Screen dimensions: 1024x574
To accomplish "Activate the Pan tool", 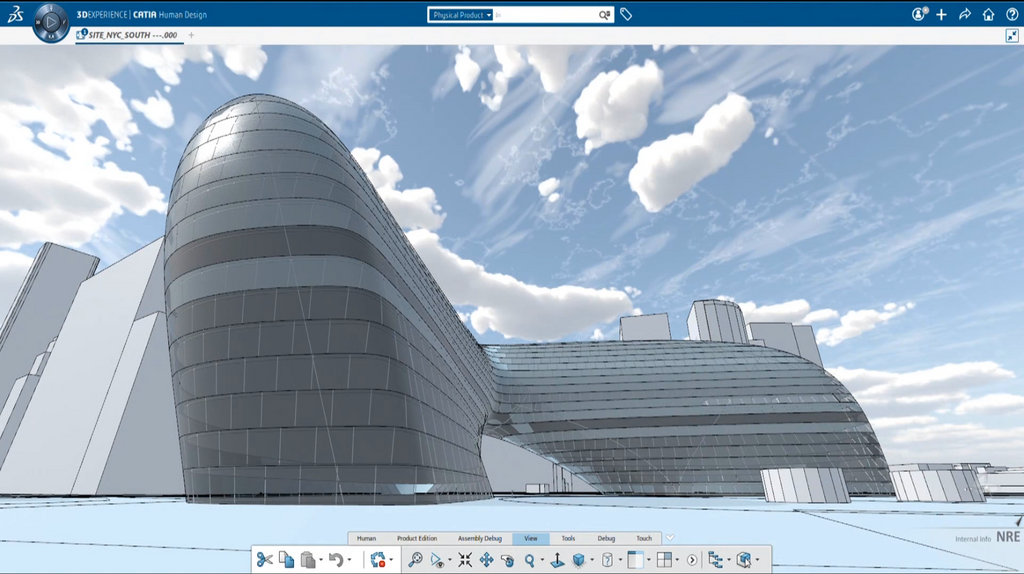I will tap(486, 560).
